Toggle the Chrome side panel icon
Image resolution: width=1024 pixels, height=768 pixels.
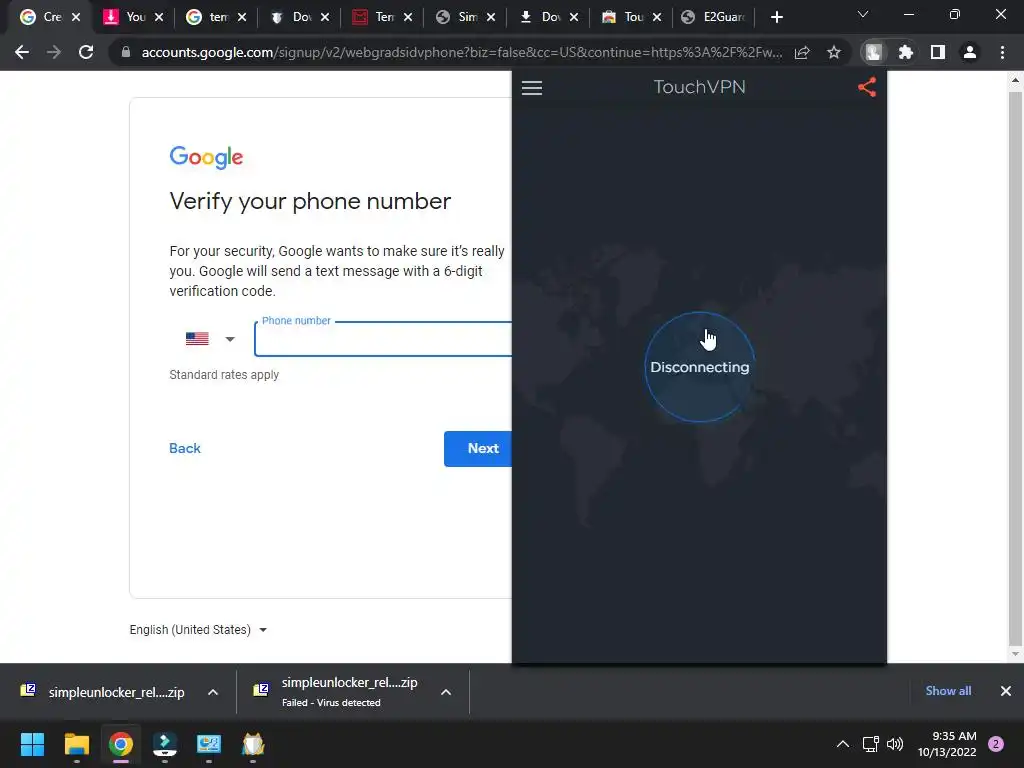(937, 52)
